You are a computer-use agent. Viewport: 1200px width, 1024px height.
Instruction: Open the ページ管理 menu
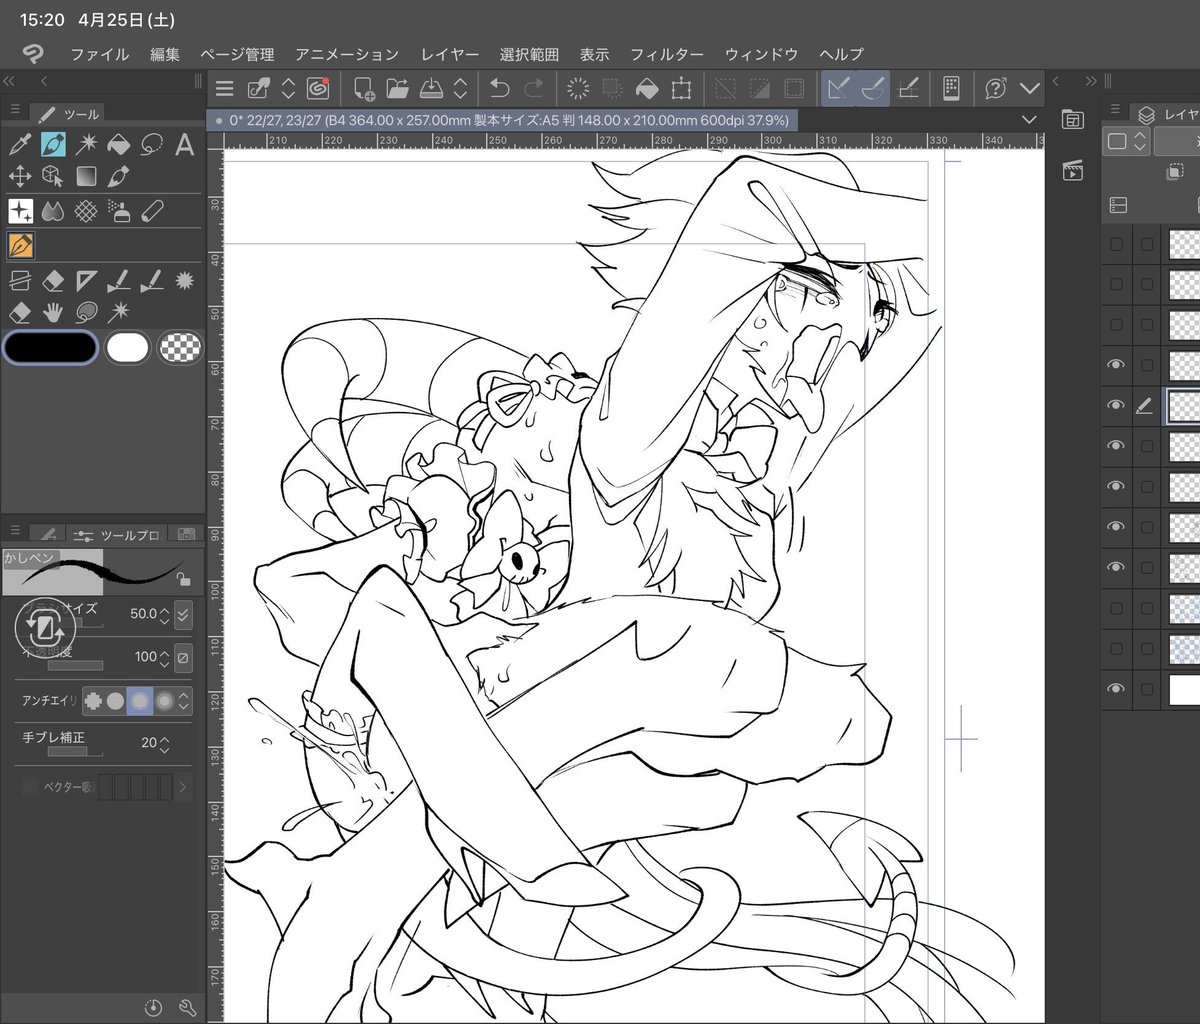pyautogui.click(x=237, y=54)
